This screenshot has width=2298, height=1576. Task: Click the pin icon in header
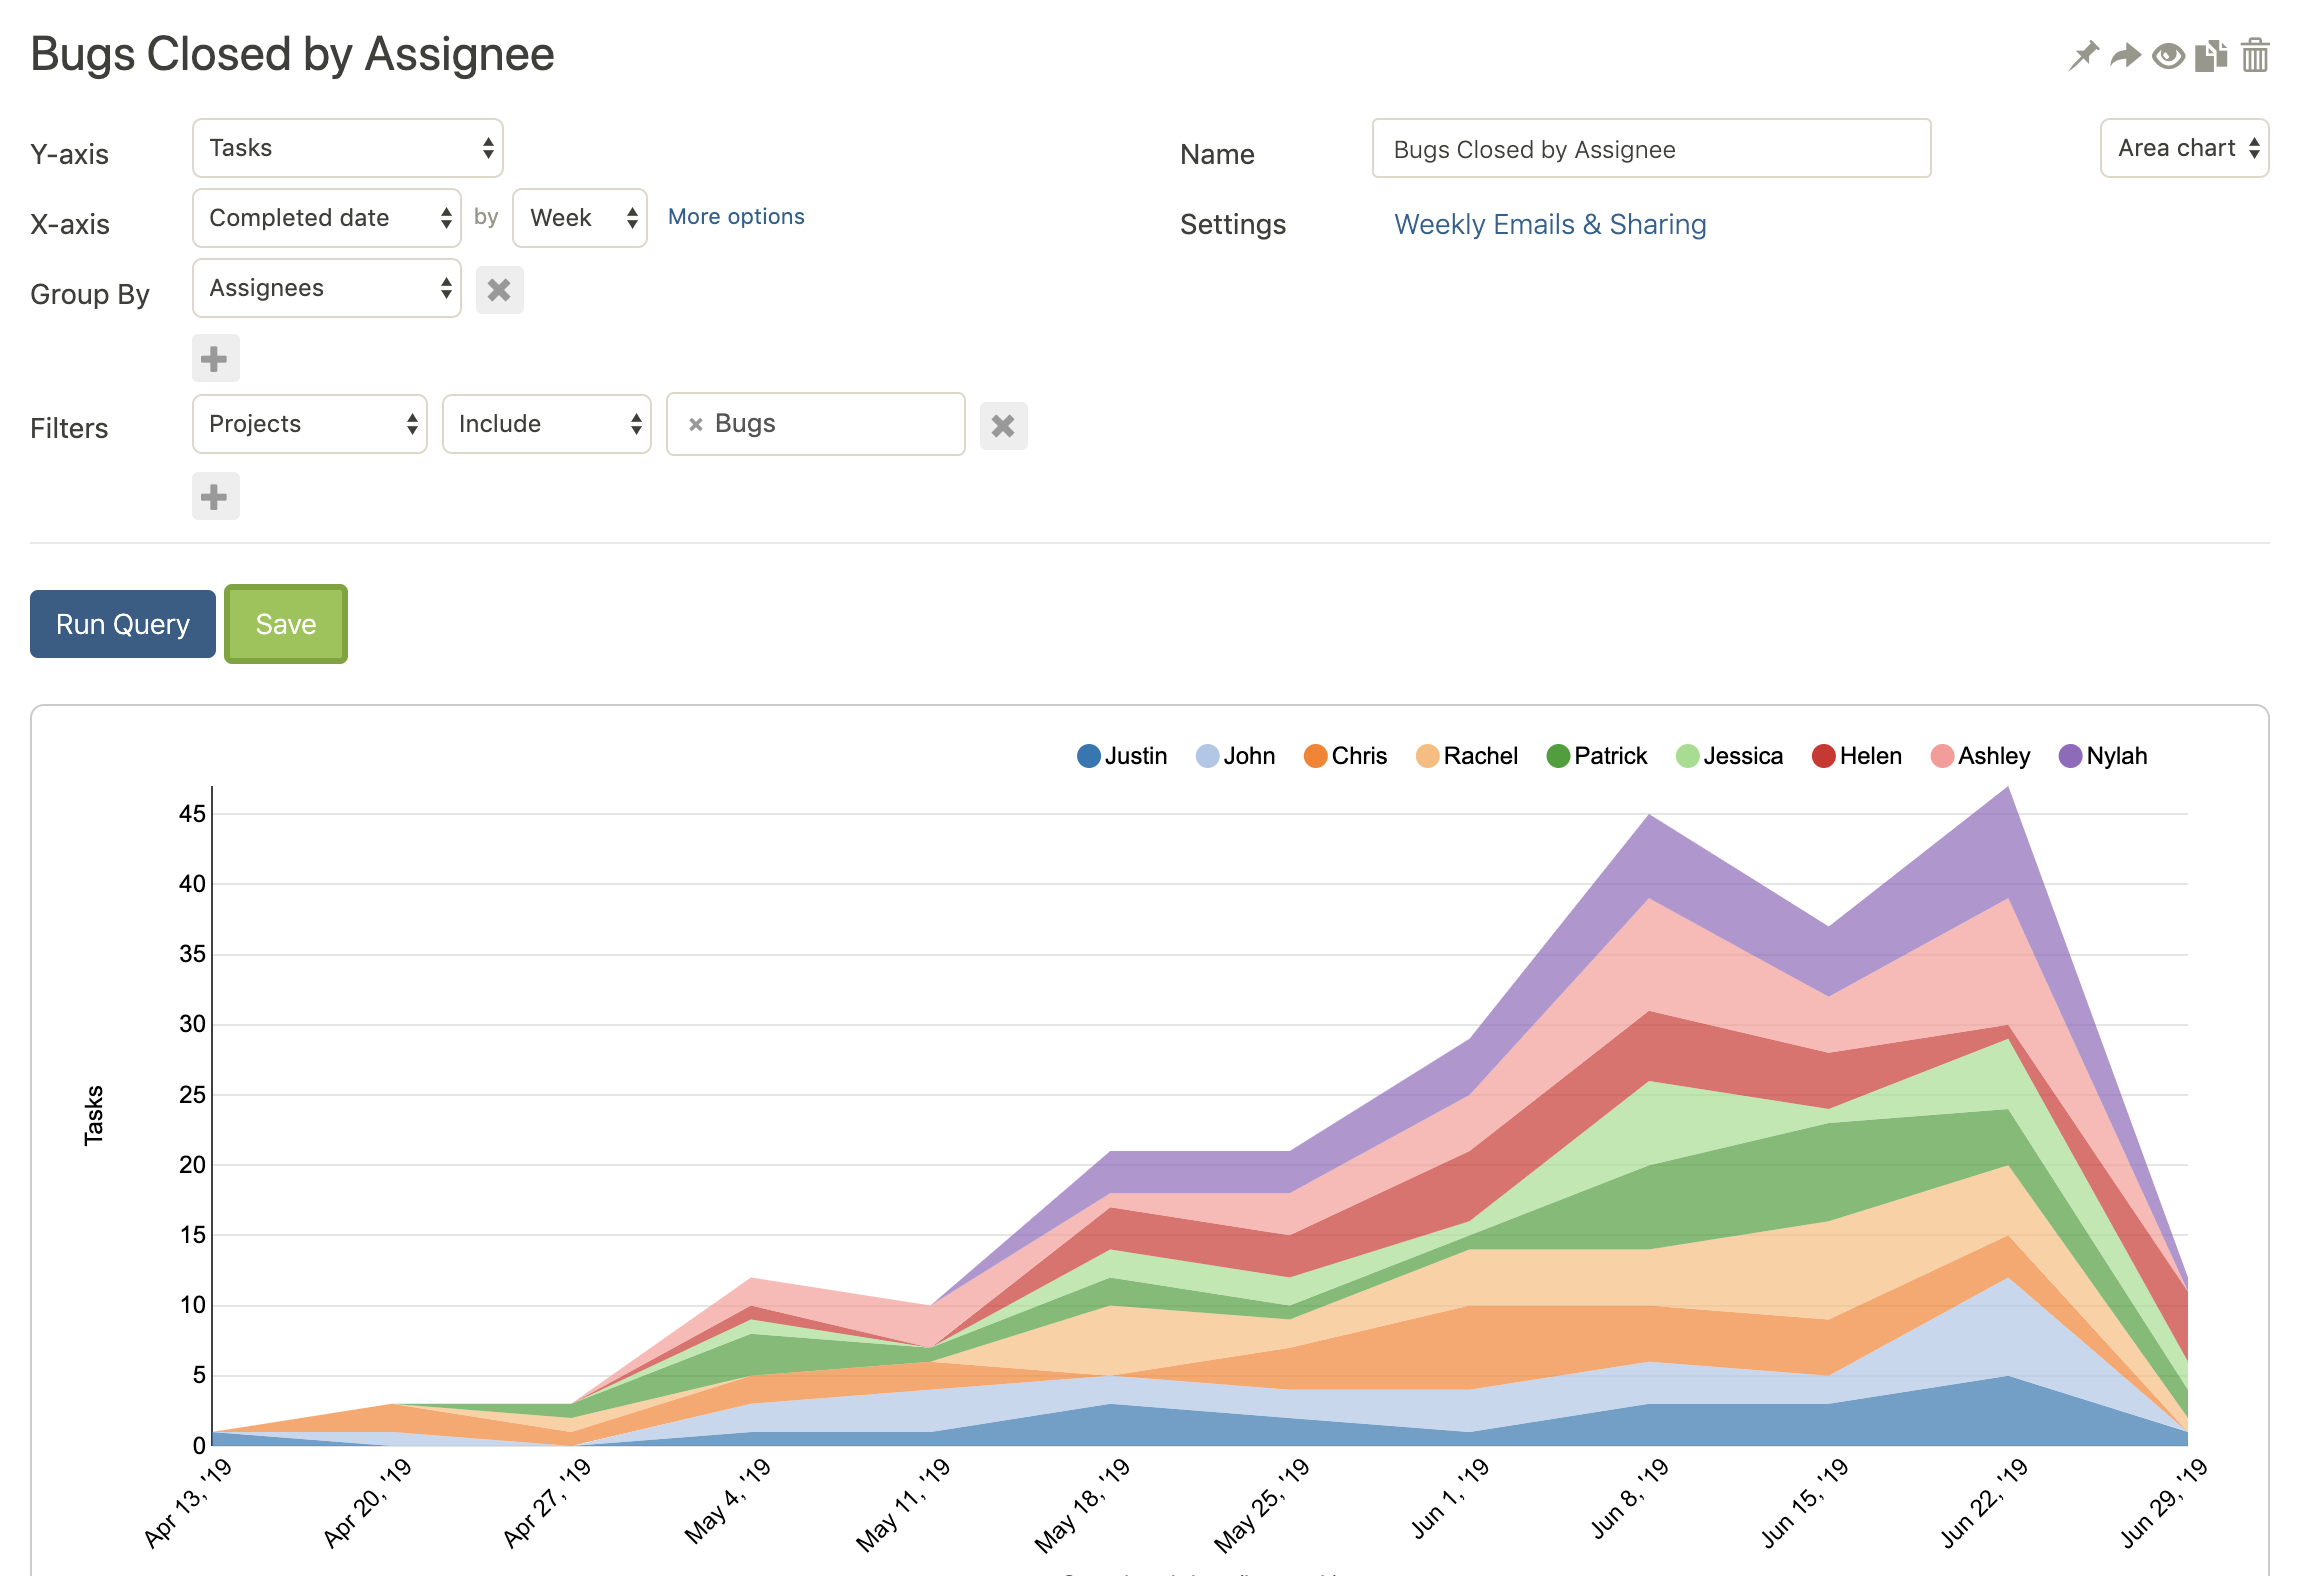tap(2083, 56)
